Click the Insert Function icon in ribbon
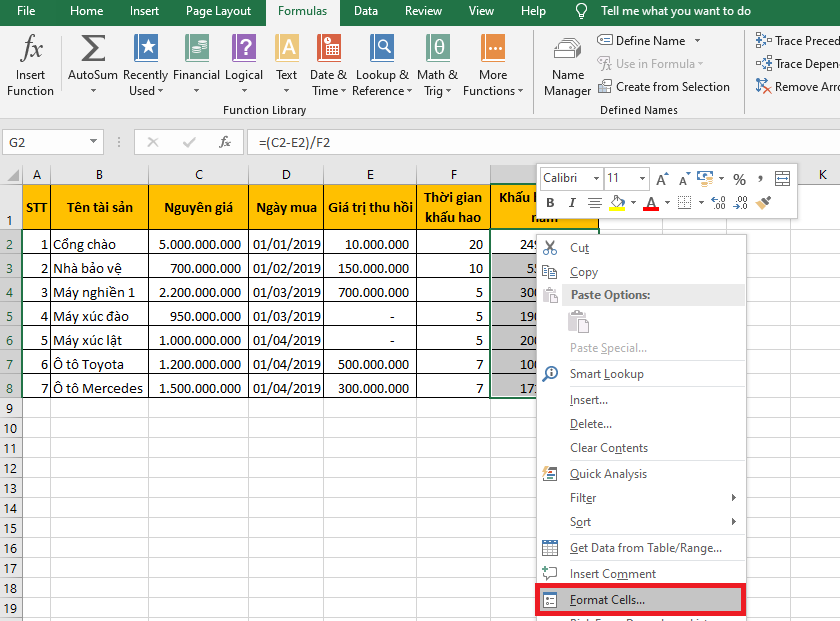Viewport: 840px width, 621px height. [30, 64]
